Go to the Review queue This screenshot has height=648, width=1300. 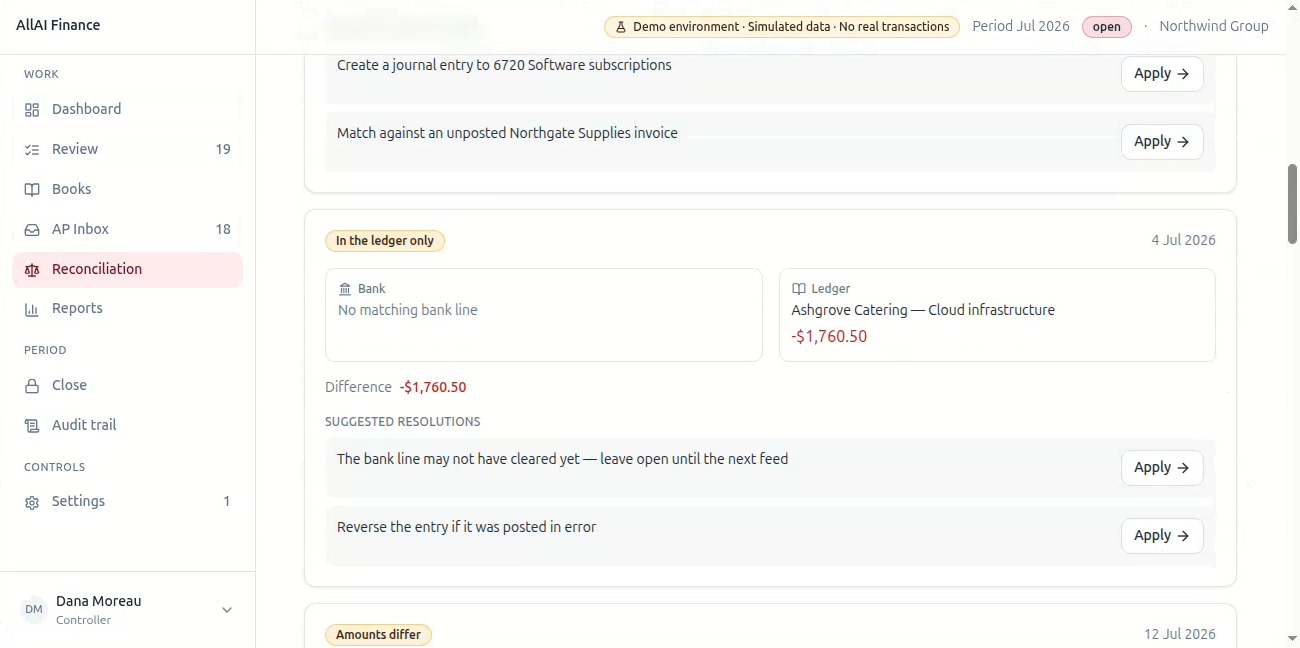click(x=127, y=150)
